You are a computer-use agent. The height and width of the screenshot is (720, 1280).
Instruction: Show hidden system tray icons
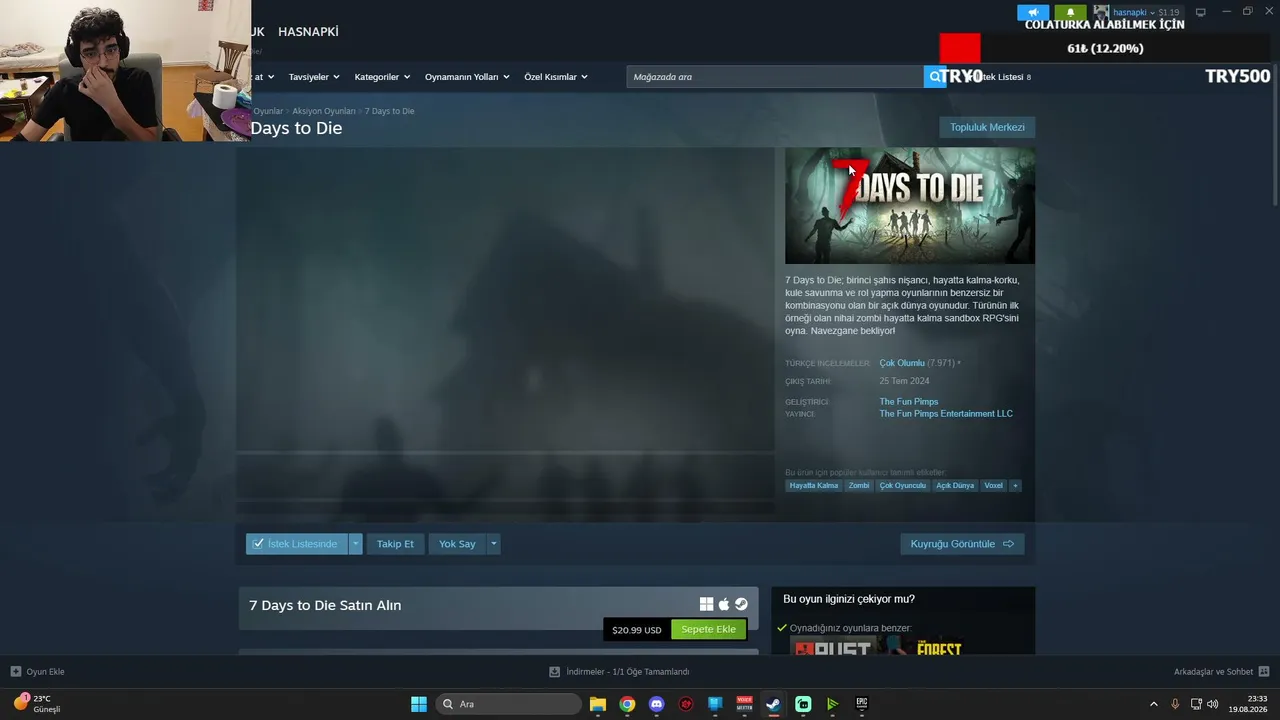[x=1153, y=704]
